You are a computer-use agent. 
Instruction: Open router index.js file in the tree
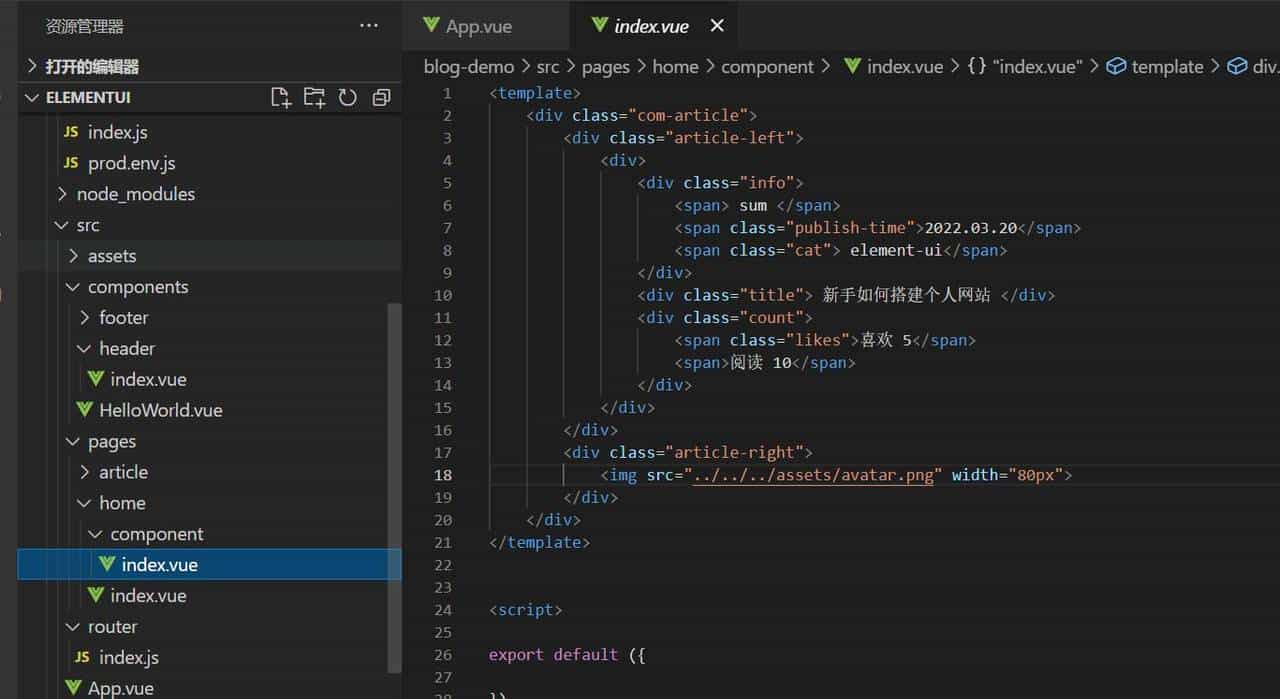128,657
